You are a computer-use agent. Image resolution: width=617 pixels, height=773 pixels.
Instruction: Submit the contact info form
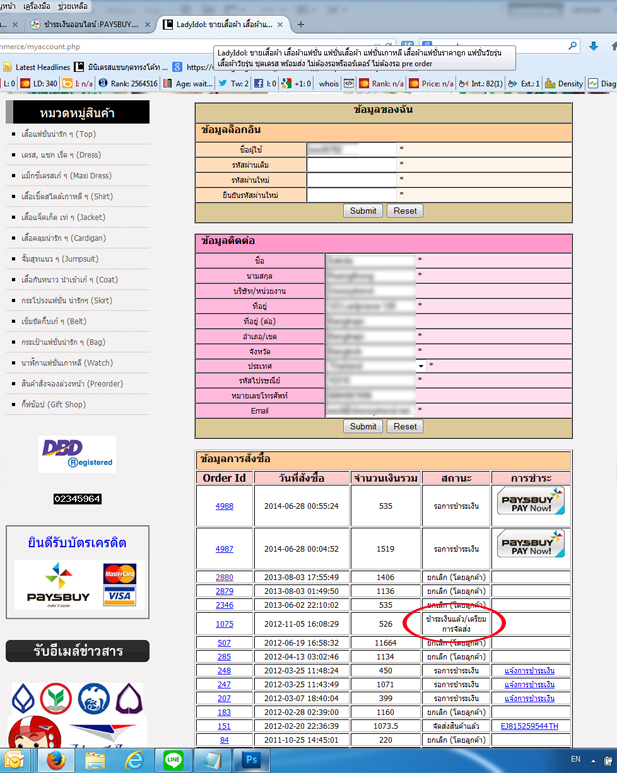[363, 426]
